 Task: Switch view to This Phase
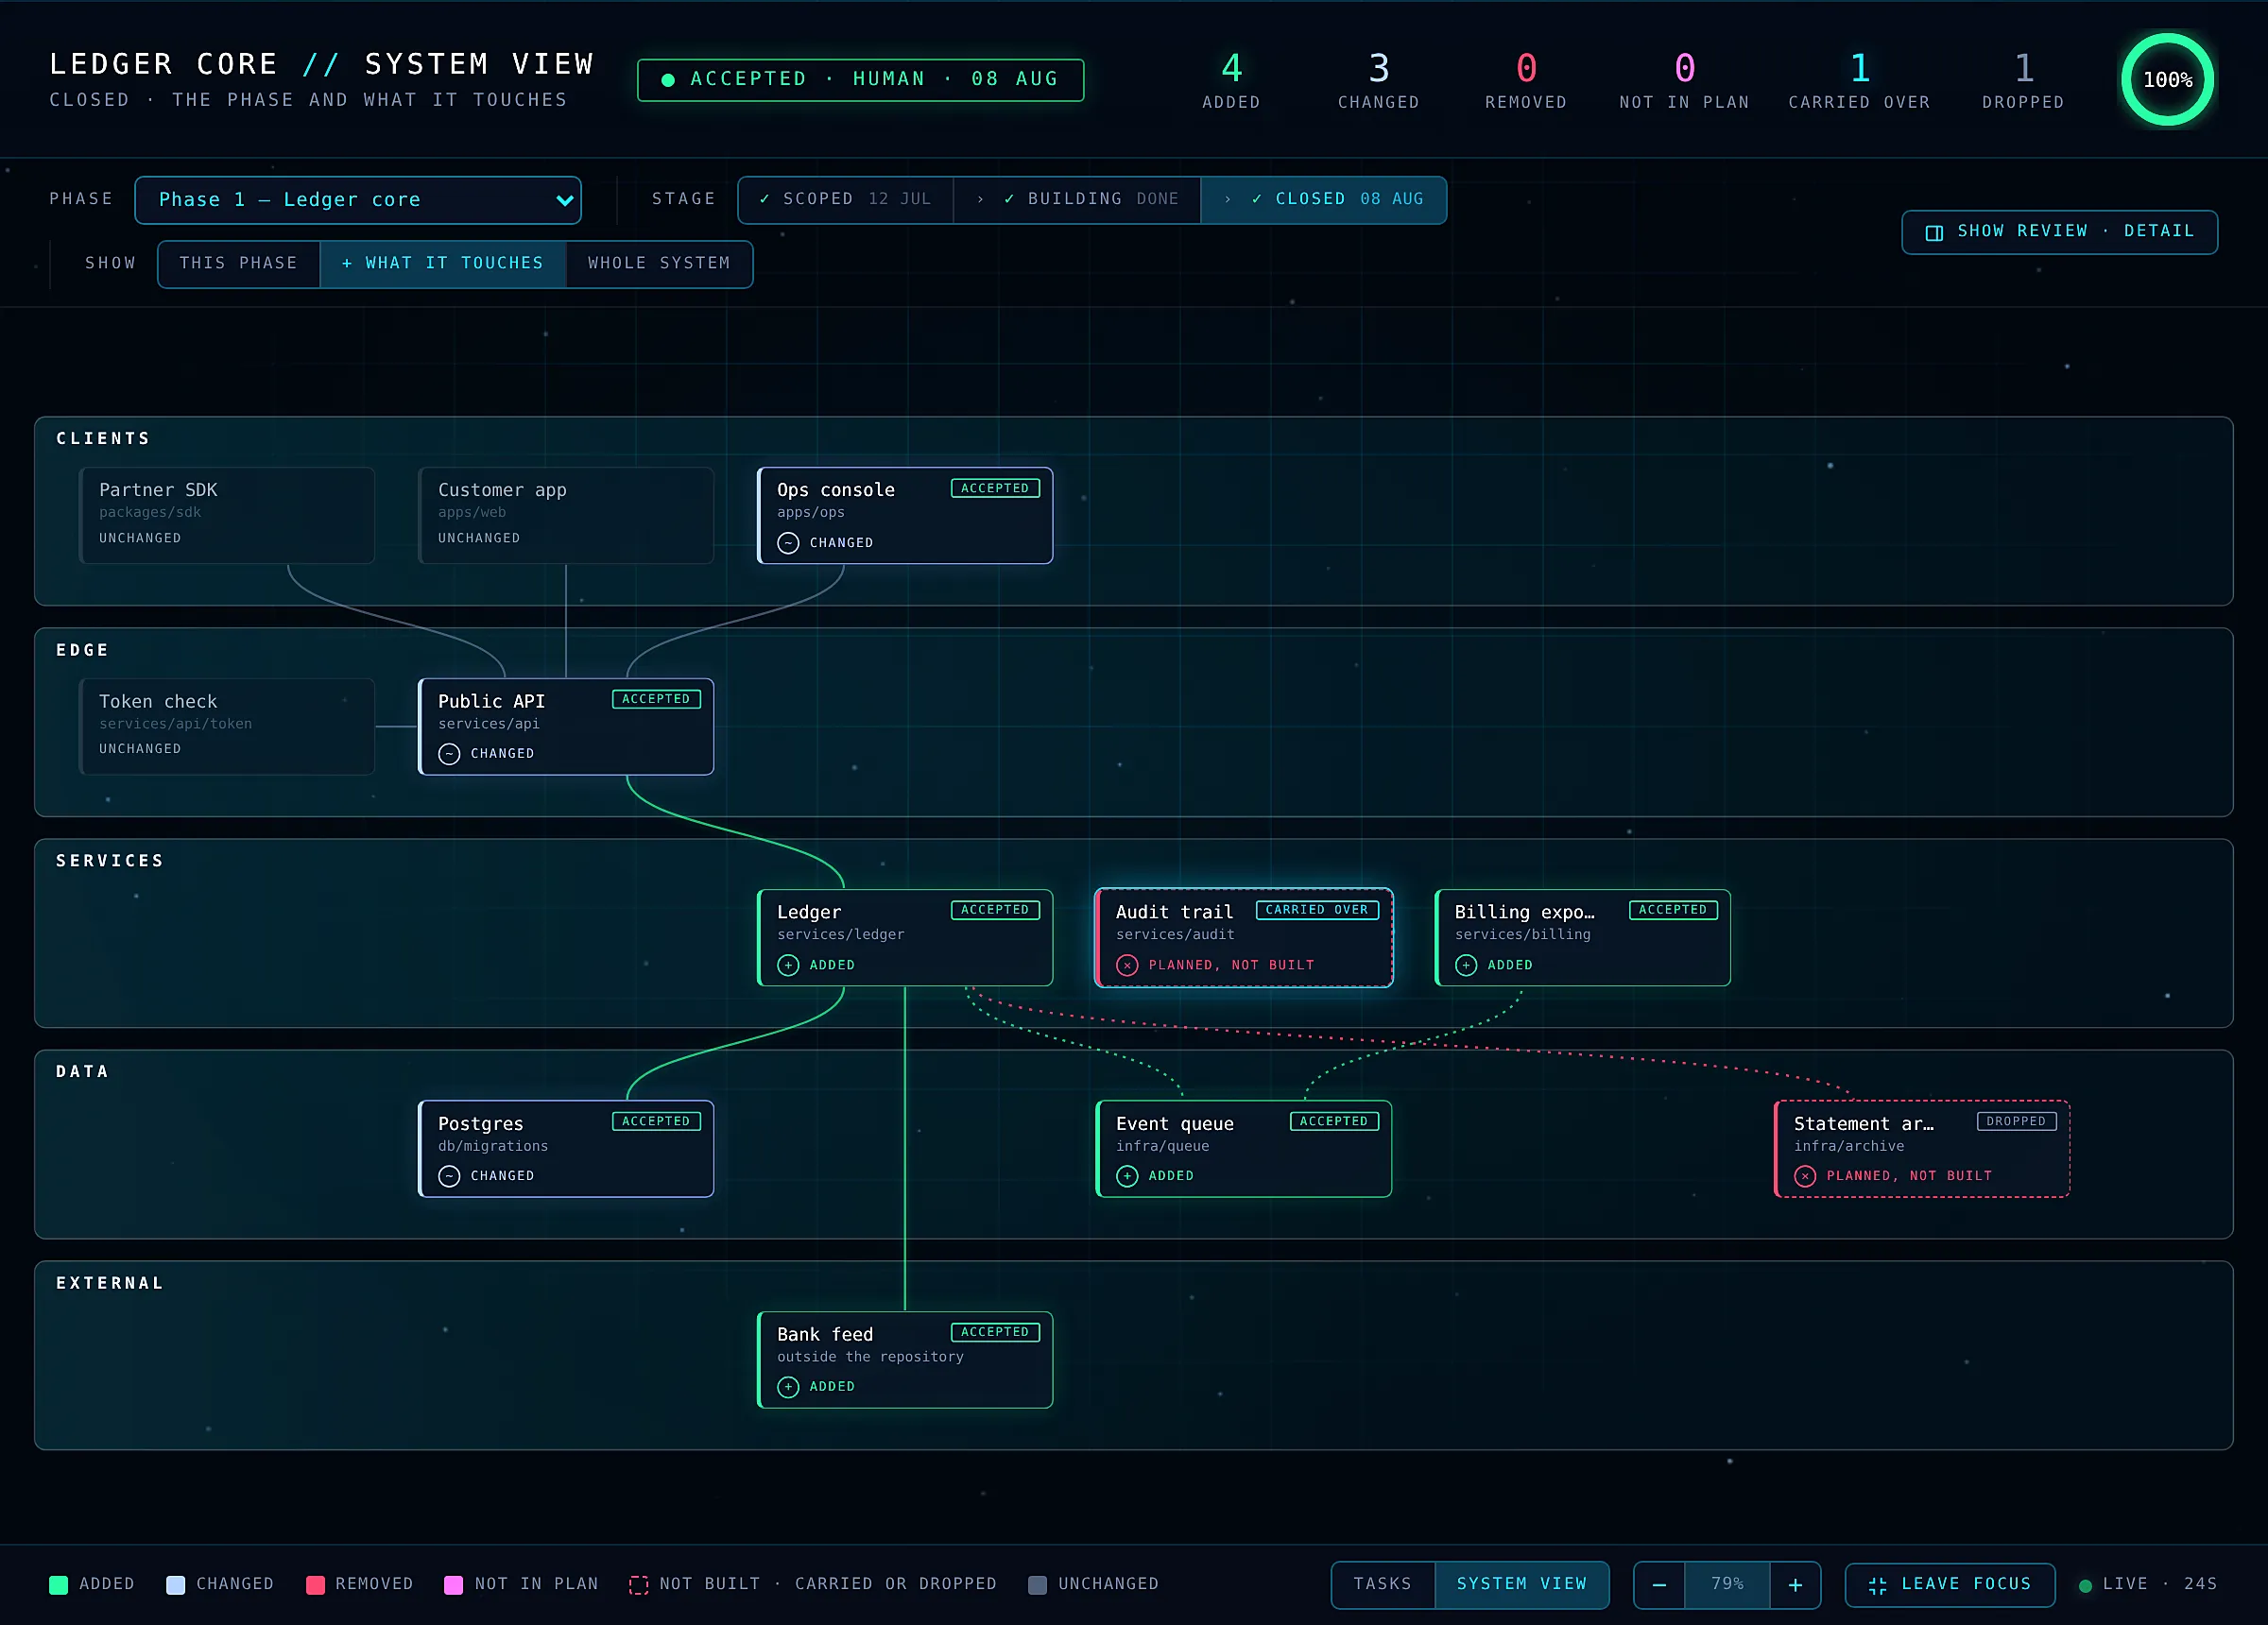tap(238, 263)
